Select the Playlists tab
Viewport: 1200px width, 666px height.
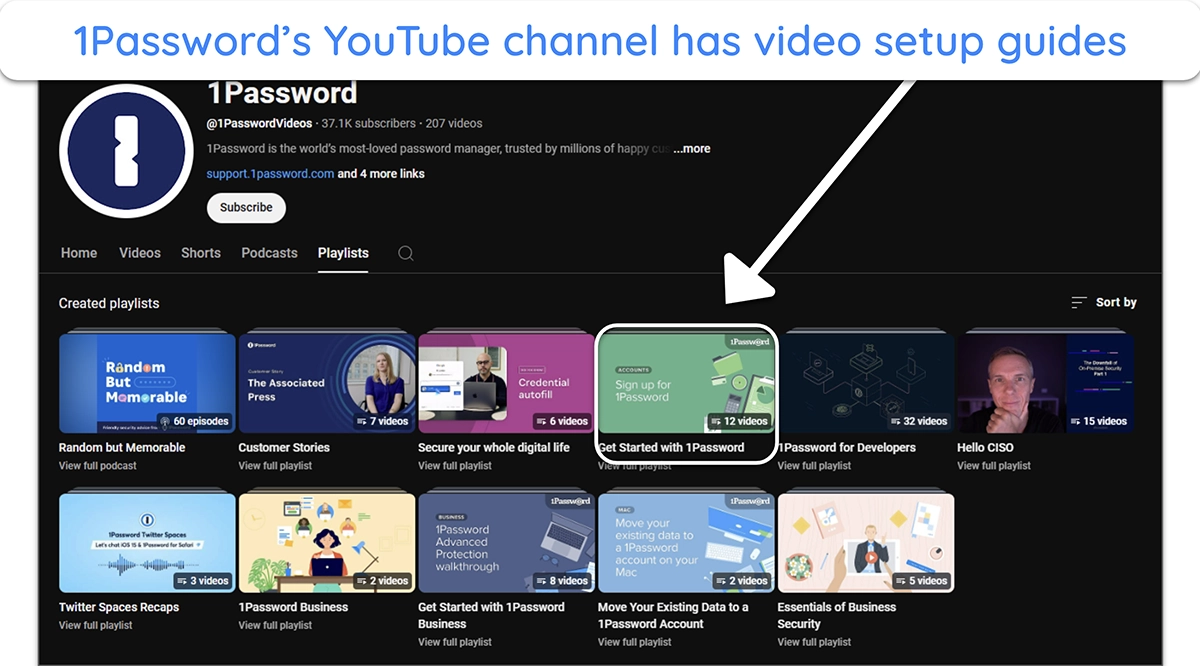click(343, 253)
